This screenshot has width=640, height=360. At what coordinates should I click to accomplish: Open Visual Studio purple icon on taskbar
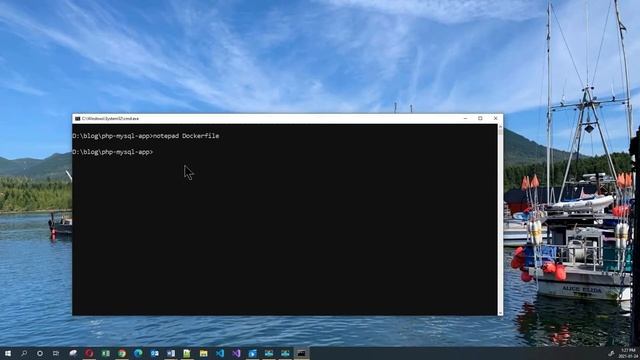click(x=236, y=353)
